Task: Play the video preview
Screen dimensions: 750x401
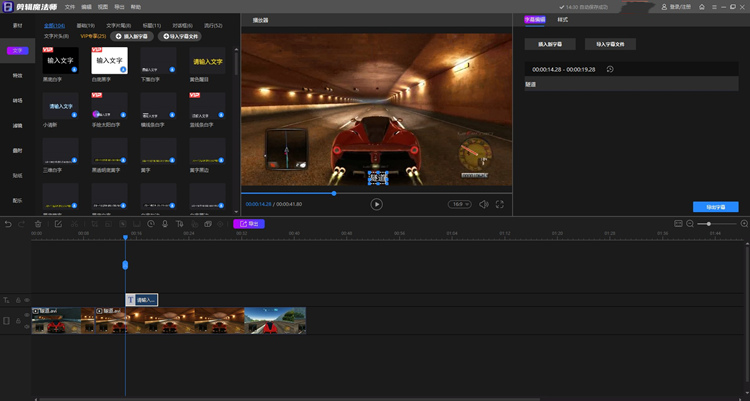Action: tap(376, 204)
